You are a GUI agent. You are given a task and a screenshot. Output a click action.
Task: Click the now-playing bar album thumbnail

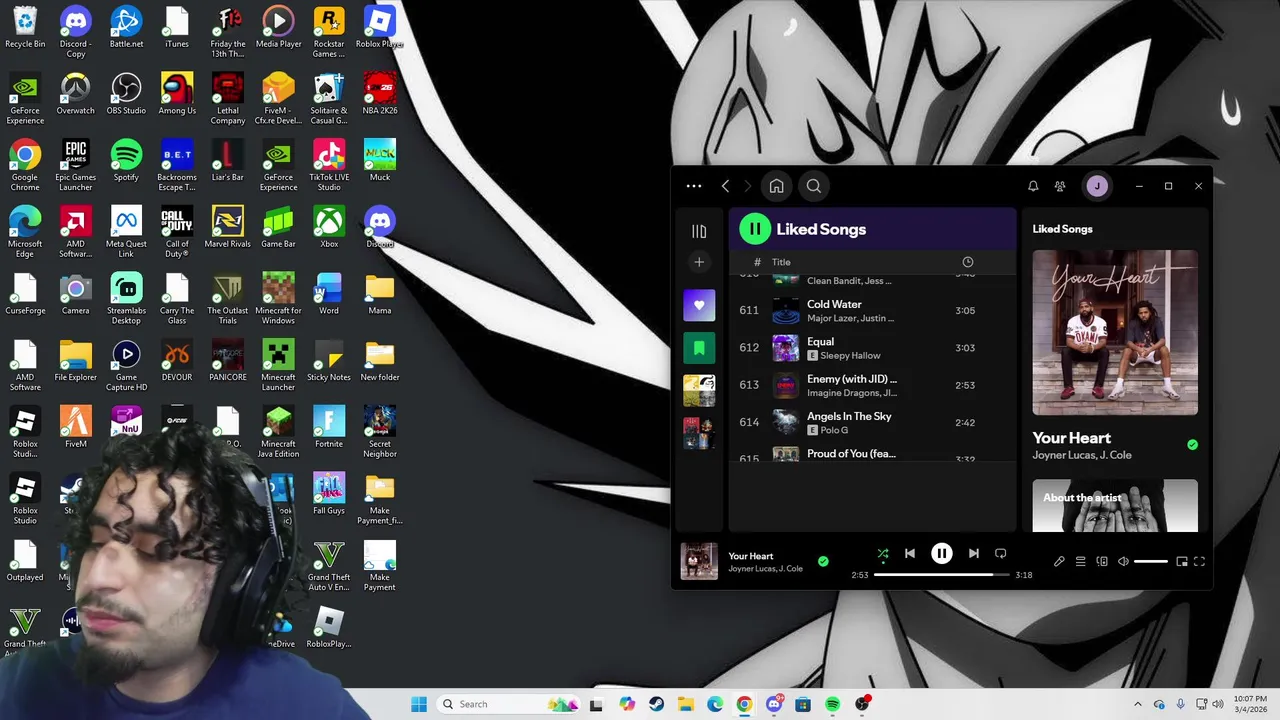[x=699, y=561]
